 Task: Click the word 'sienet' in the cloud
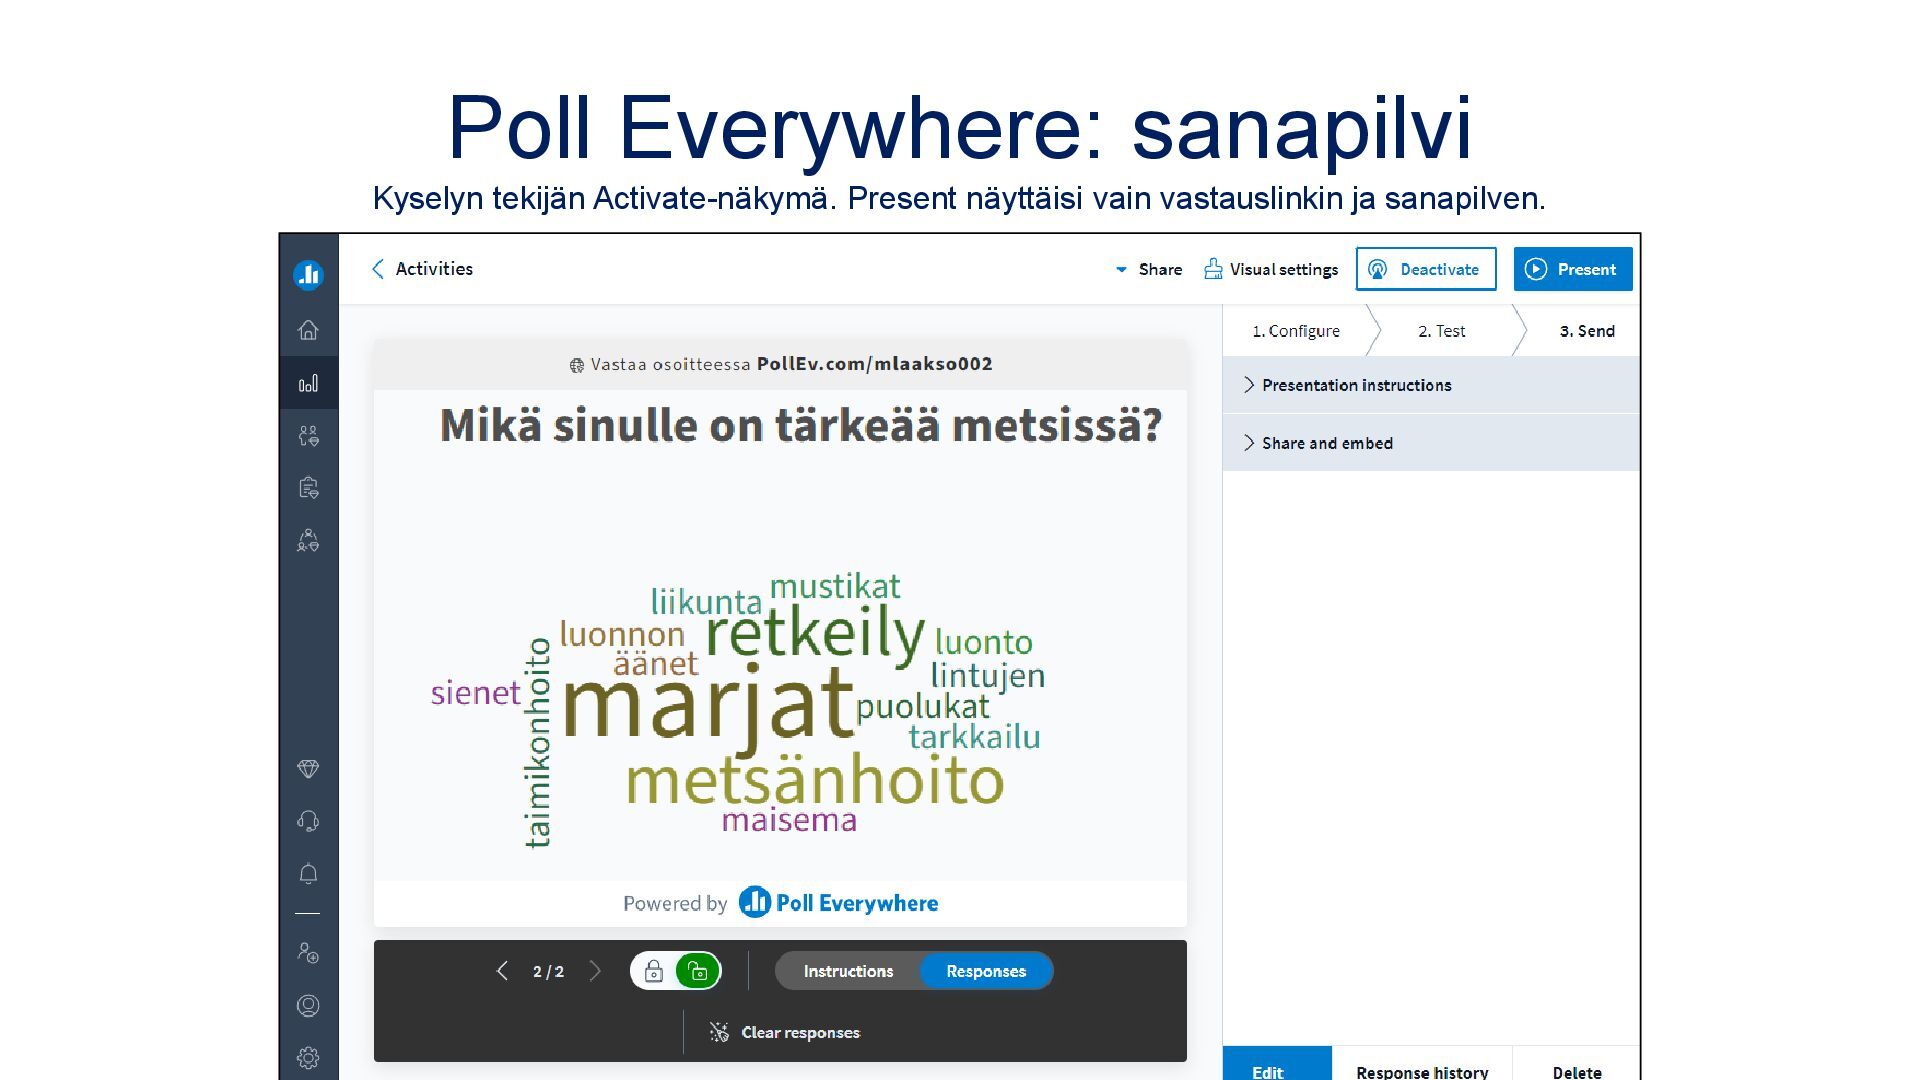click(x=476, y=693)
